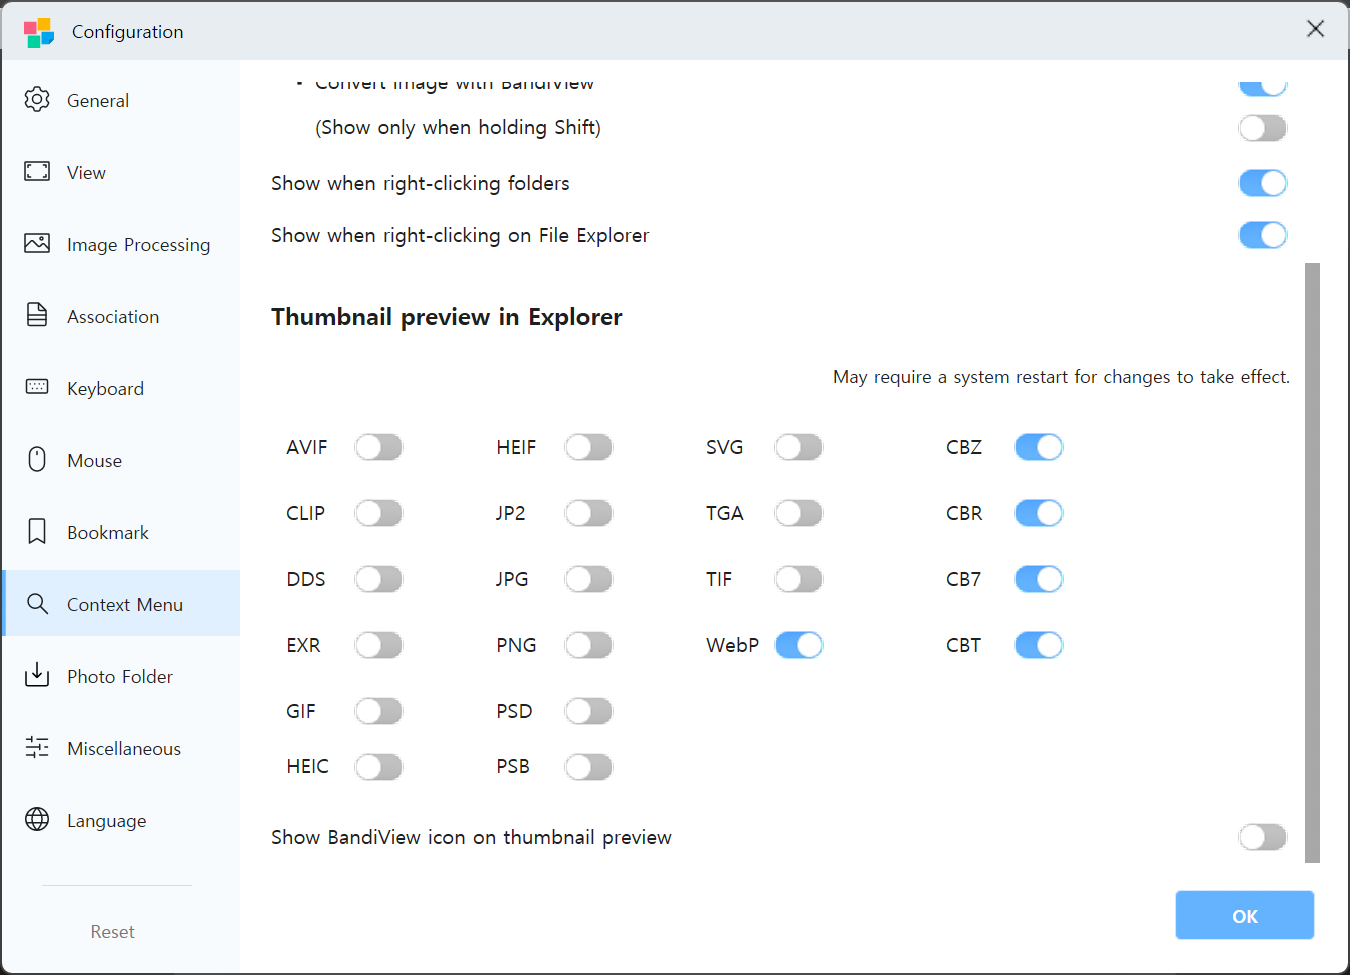Click the General gear icon
This screenshot has height=975, width=1350.
37,100
